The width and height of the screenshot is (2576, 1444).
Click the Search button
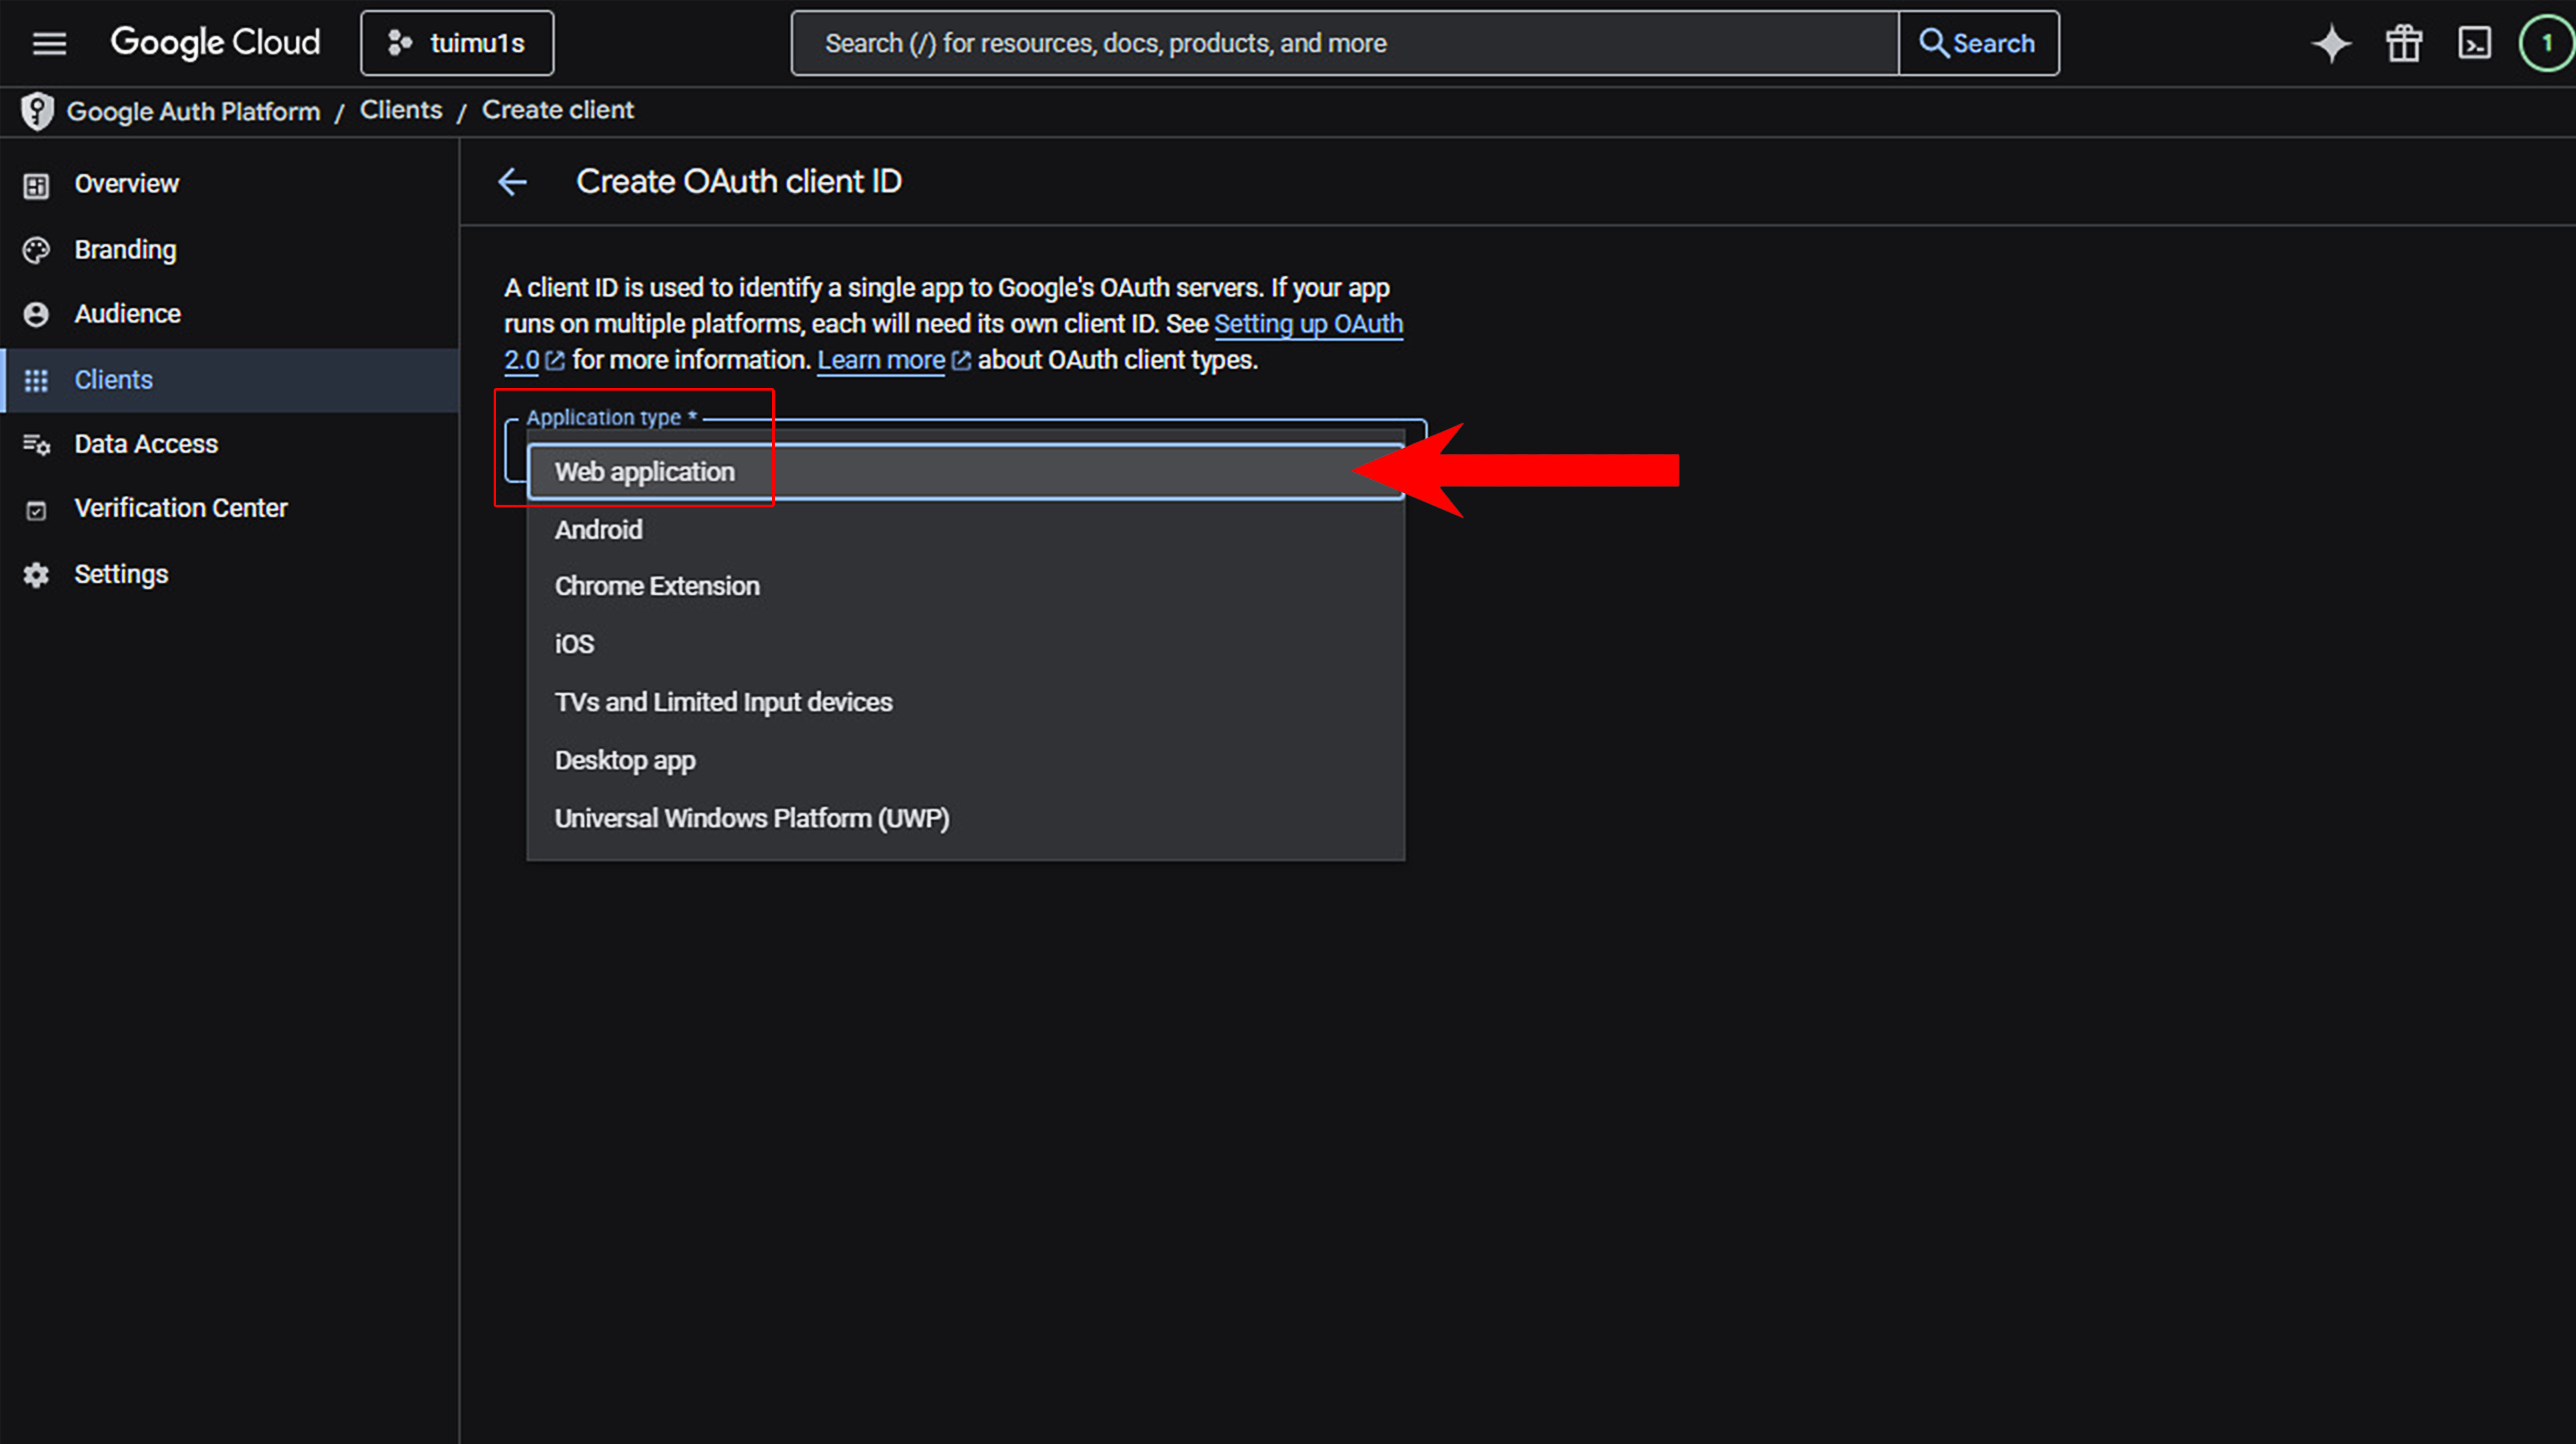(x=1977, y=43)
